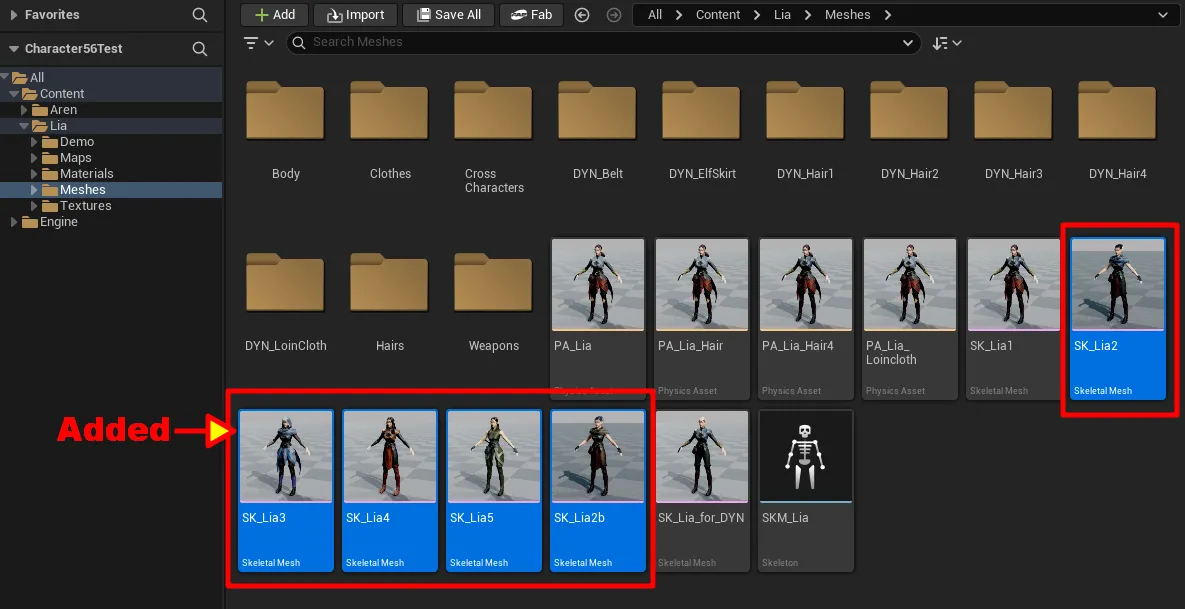The image size is (1185, 609).
Task: Expand the Textures folder arrow
Action: point(34,206)
